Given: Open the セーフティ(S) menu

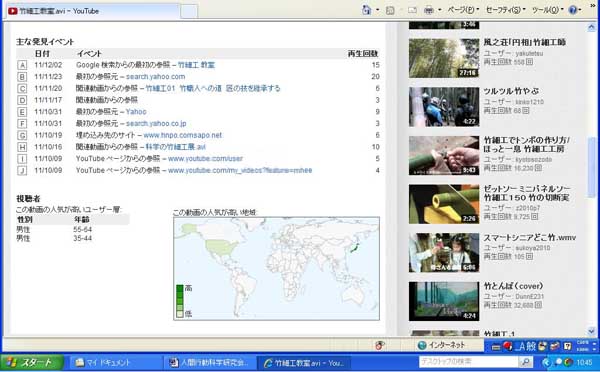Looking at the screenshot, I should [505, 10].
